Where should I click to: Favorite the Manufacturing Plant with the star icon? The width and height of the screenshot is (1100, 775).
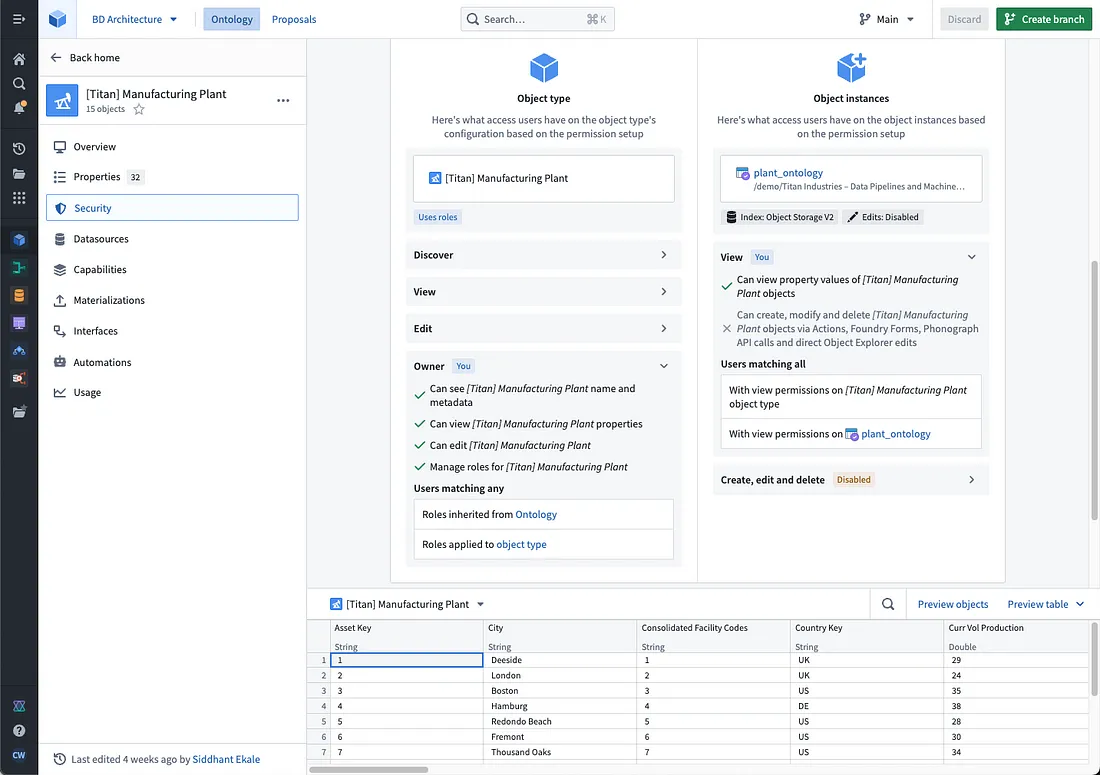(x=139, y=109)
